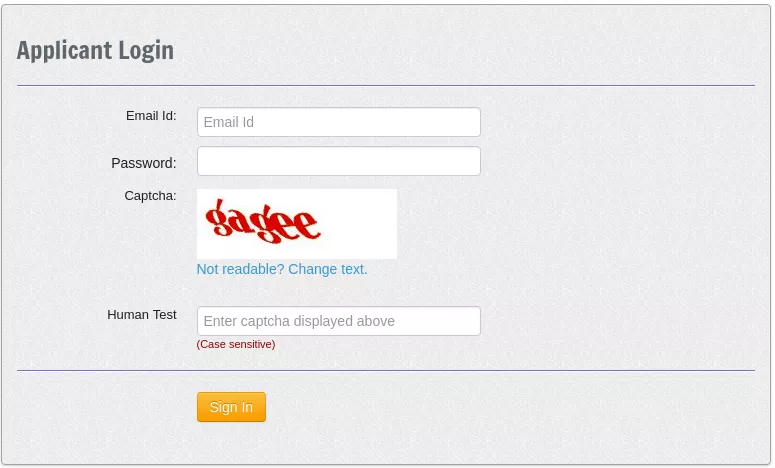Screen dimensions: 775x468
Task: Click the 'Human Test' label
Action: point(142,315)
